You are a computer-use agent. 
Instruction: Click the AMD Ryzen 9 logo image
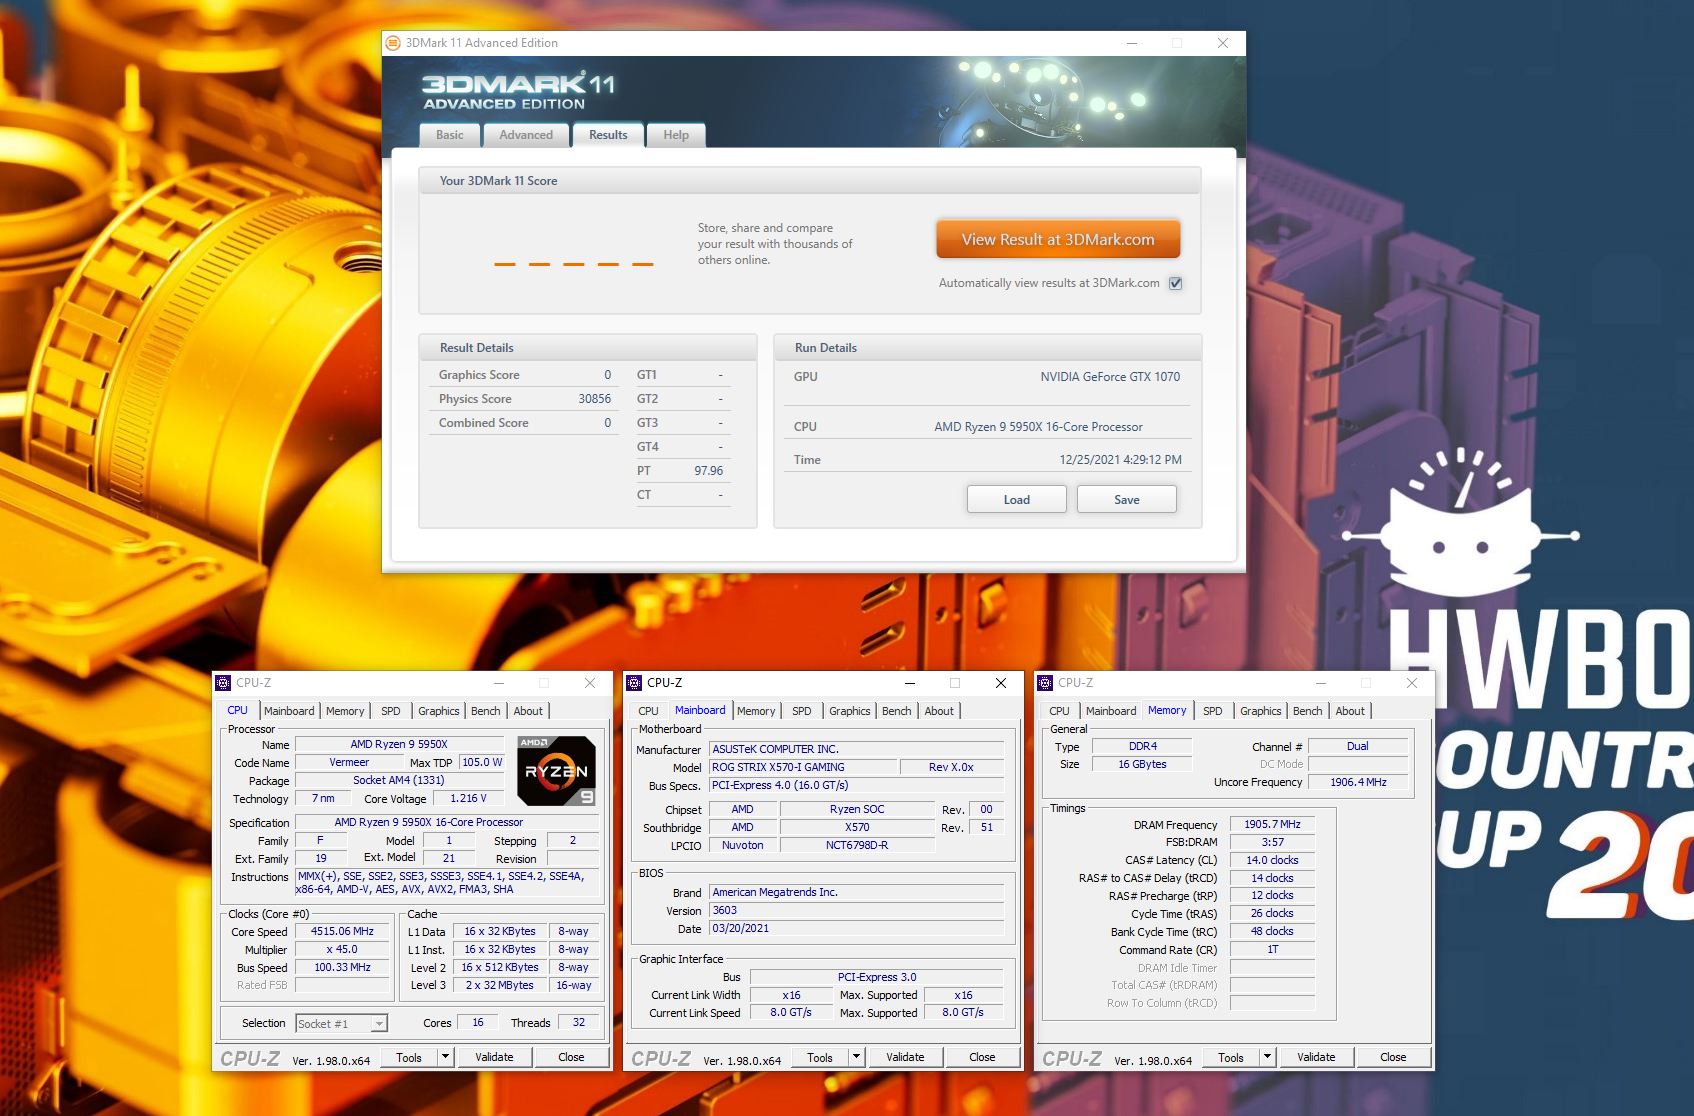(x=557, y=771)
